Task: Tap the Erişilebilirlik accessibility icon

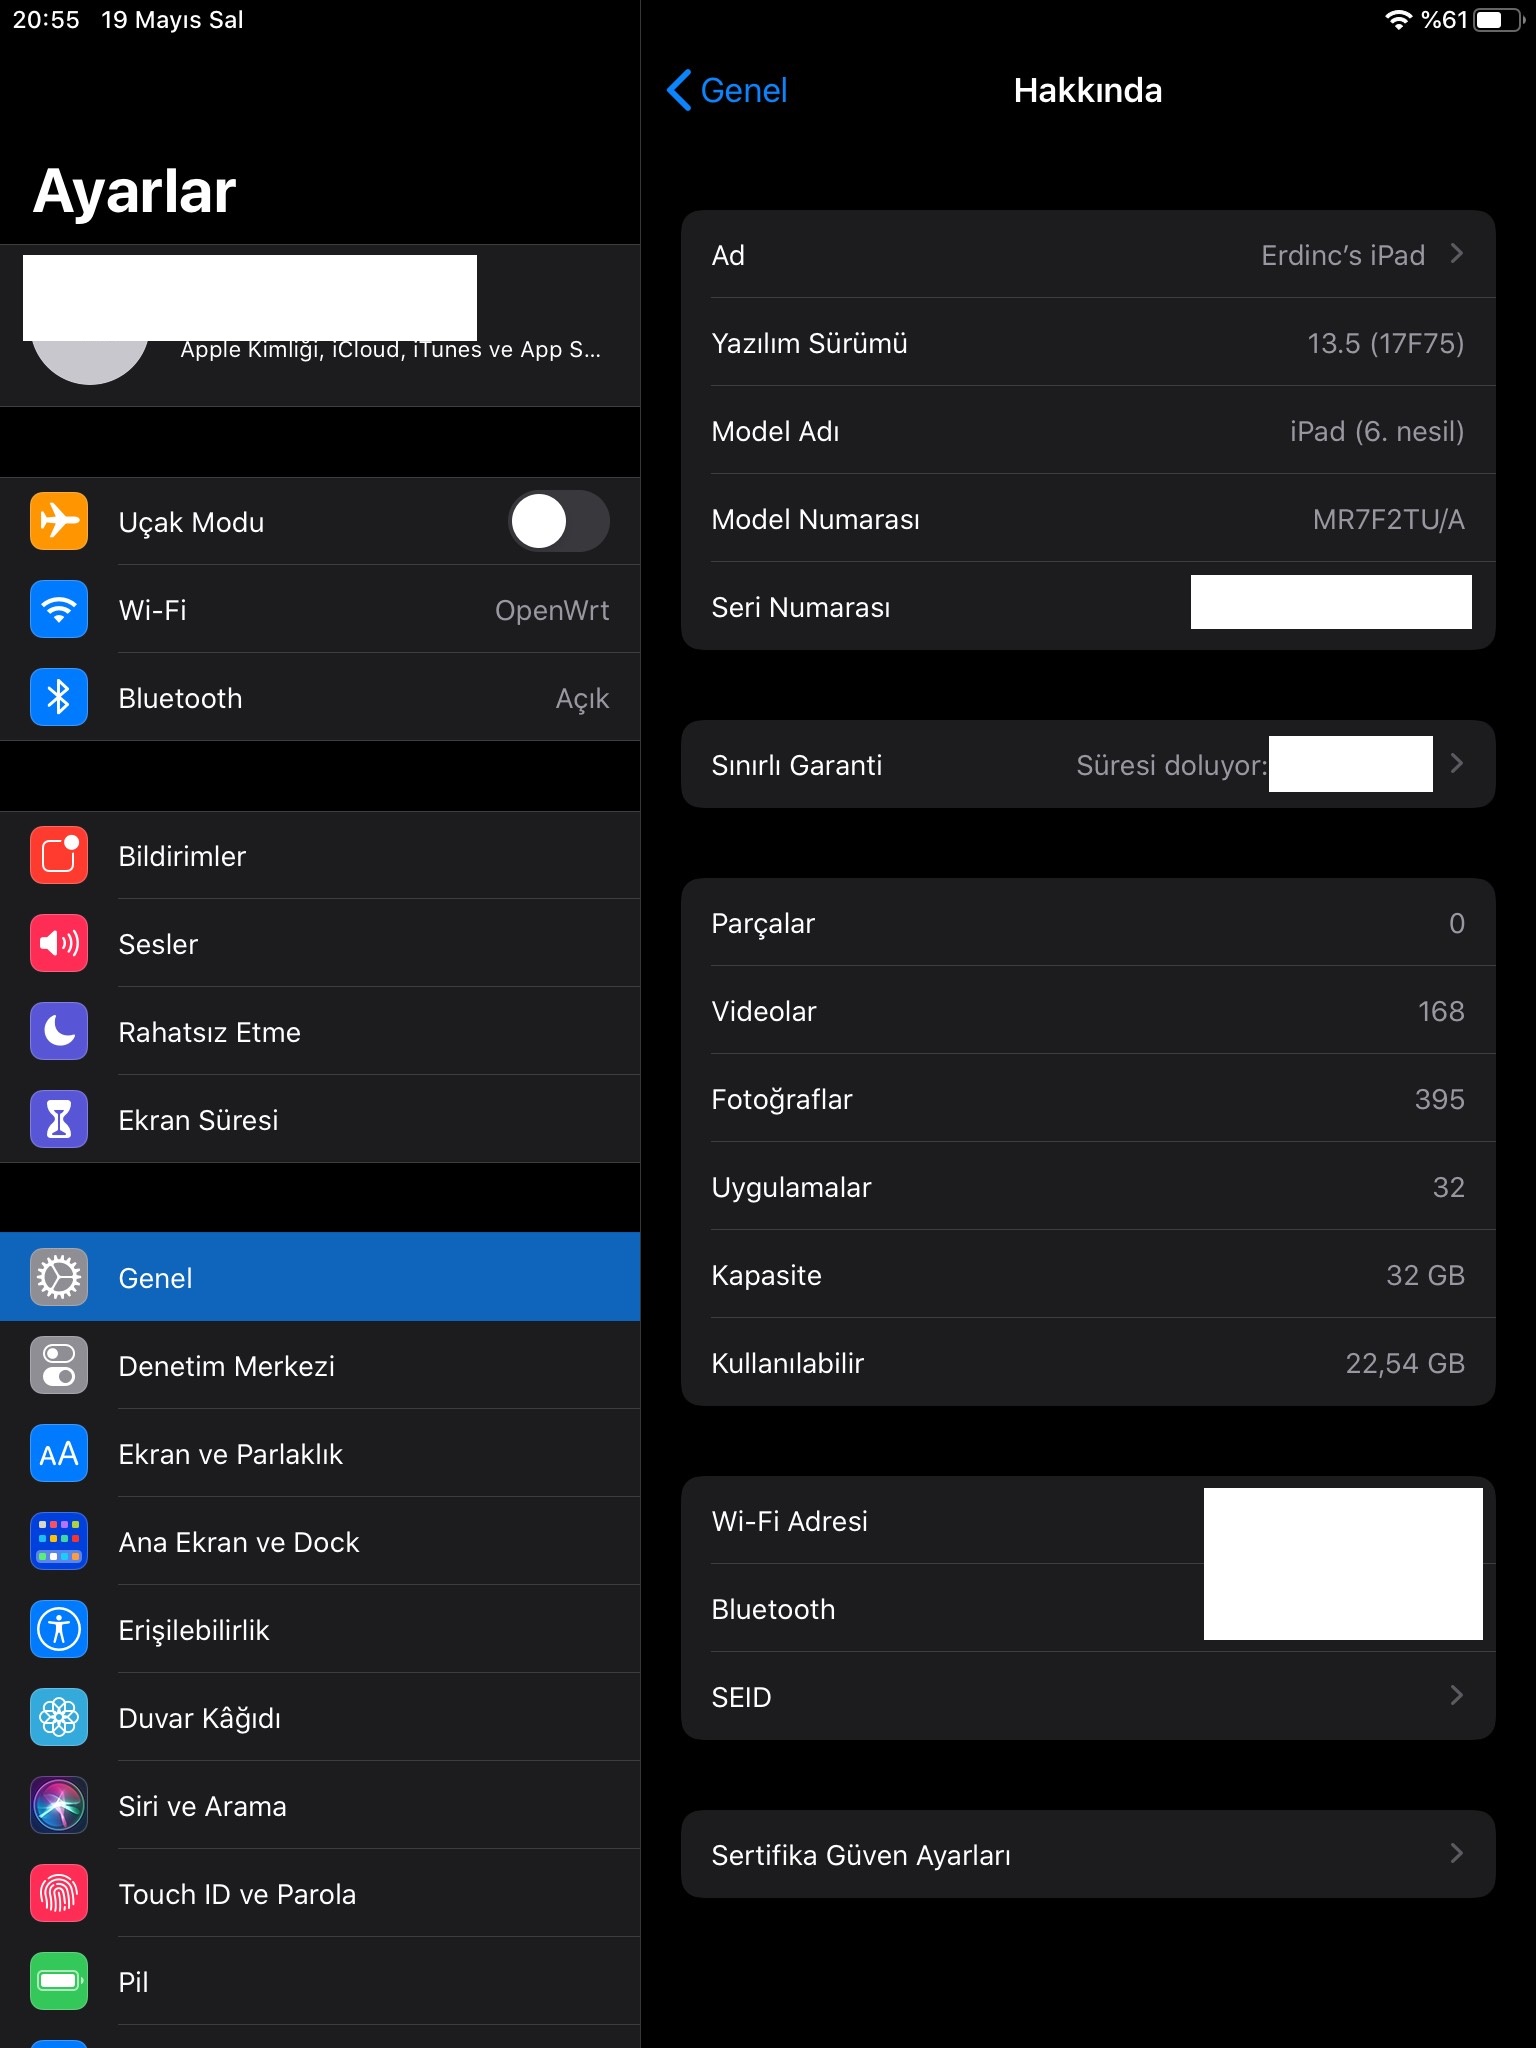Action: point(59,1629)
